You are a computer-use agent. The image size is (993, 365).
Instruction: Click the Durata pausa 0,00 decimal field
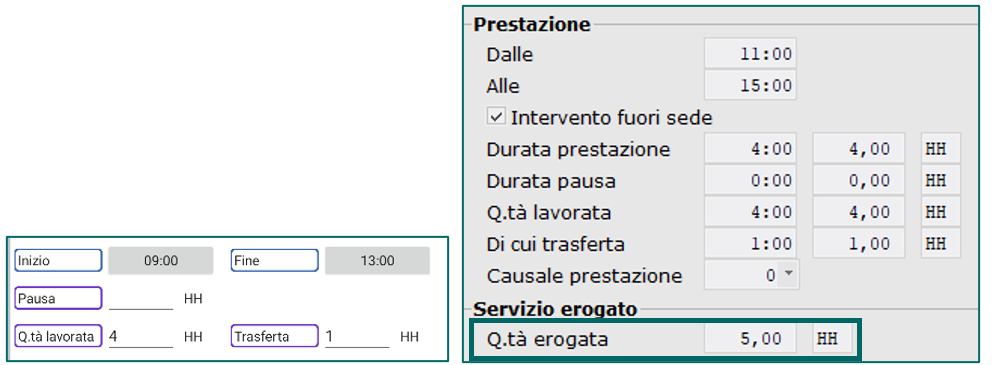pyautogui.click(x=859, y=181)
